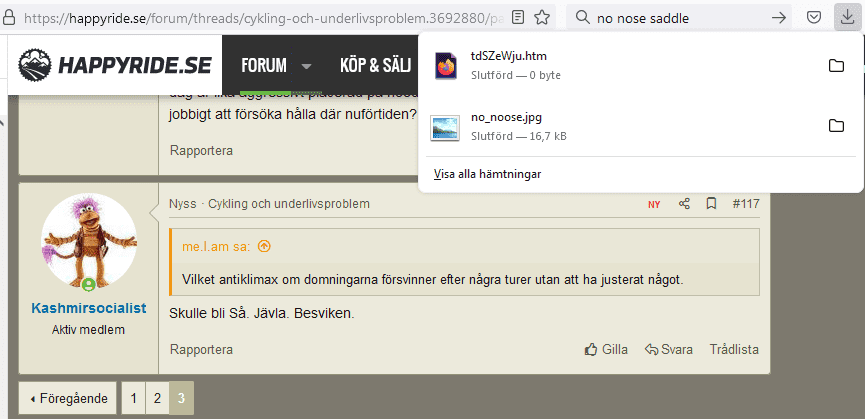865x419 pixels.
Task: Bookmark this page with the star icon
Action: [542, 17]
